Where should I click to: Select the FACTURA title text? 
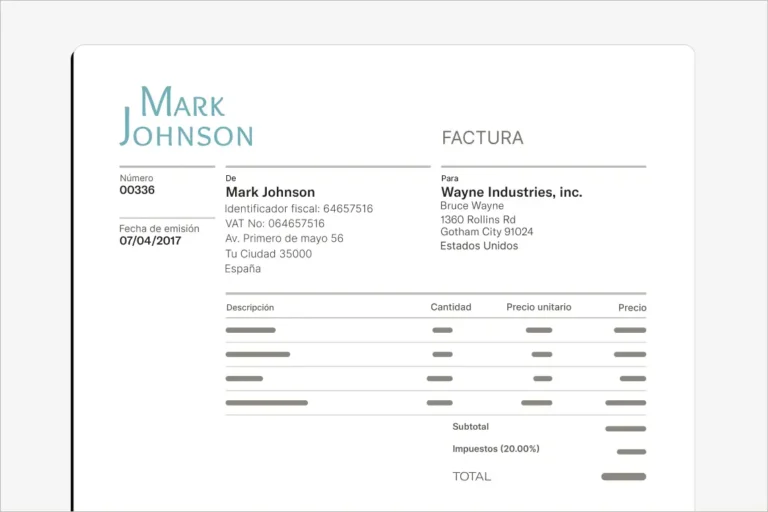tap(482, 138)
